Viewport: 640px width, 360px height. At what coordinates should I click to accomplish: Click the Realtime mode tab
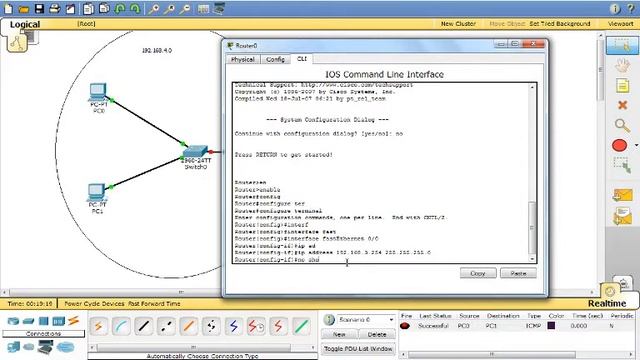pos(607,304)
